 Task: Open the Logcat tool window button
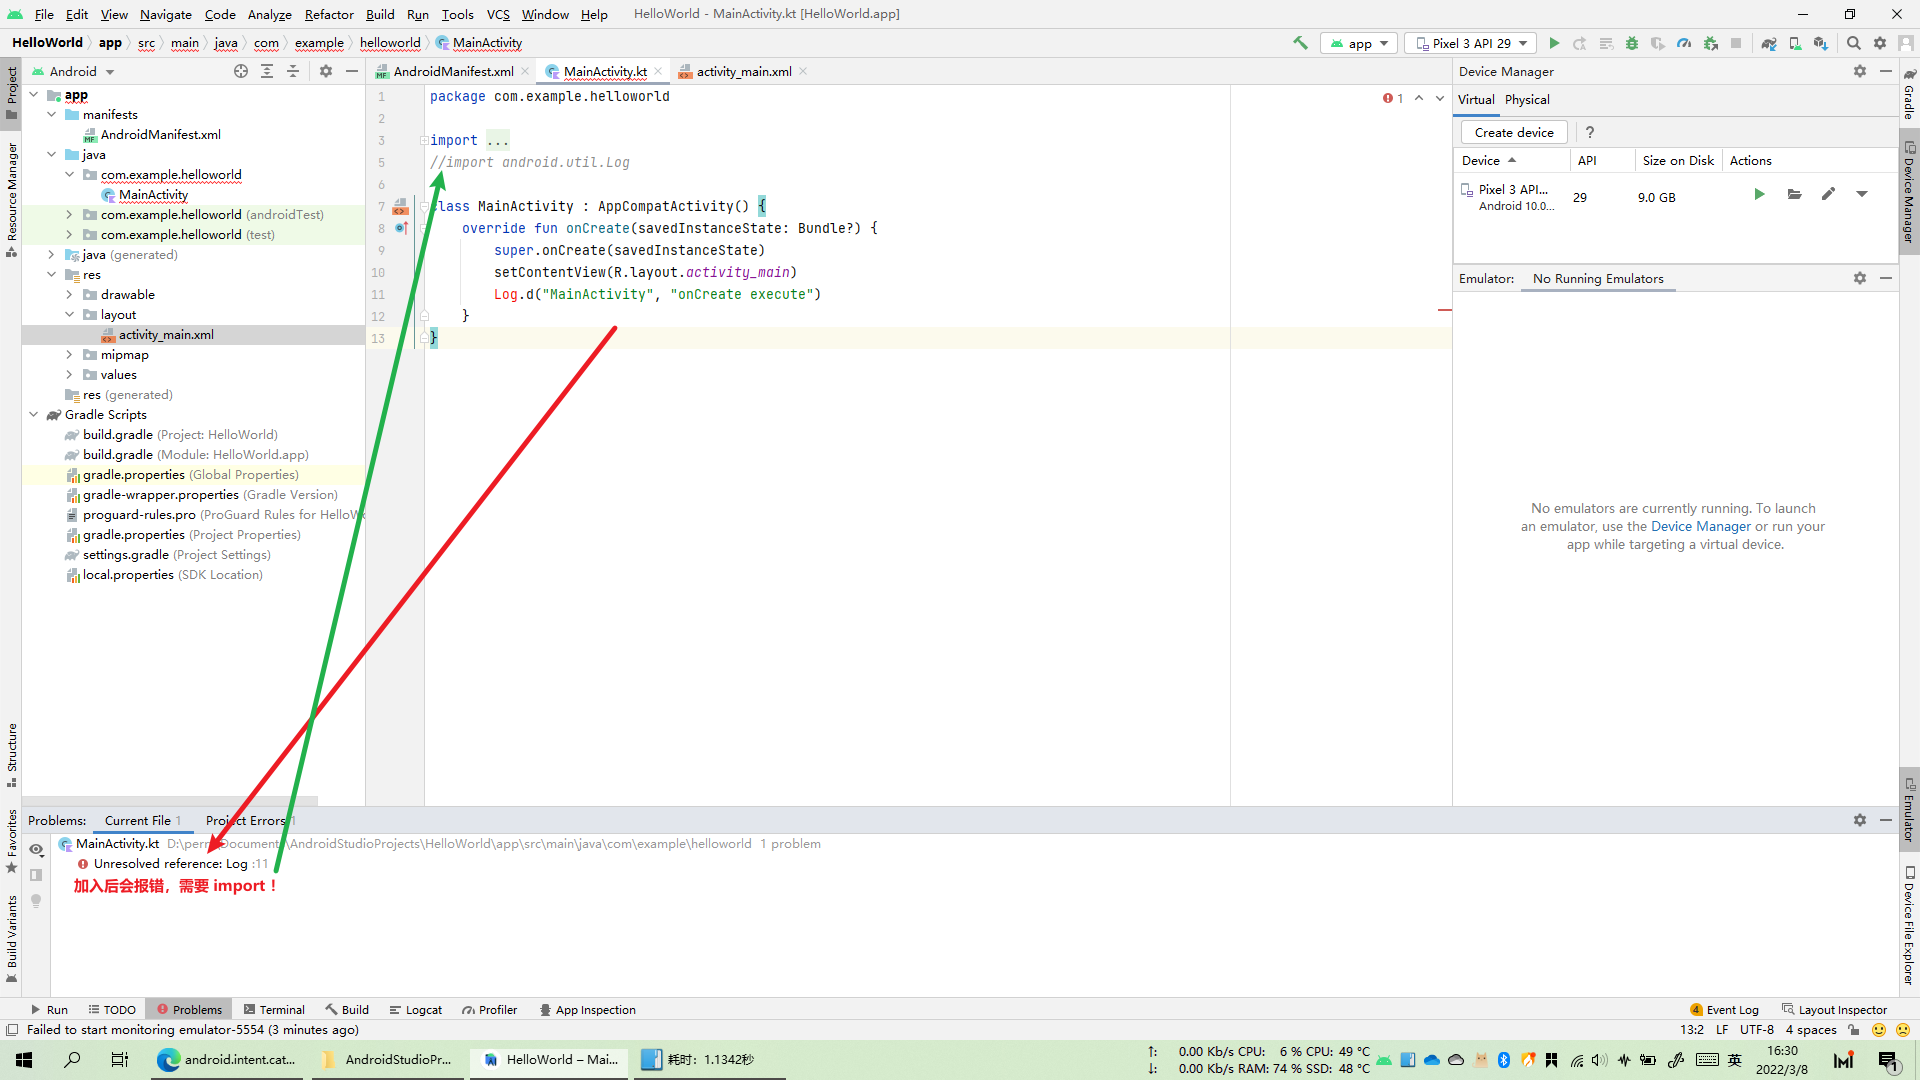(x=415, y=1009)
